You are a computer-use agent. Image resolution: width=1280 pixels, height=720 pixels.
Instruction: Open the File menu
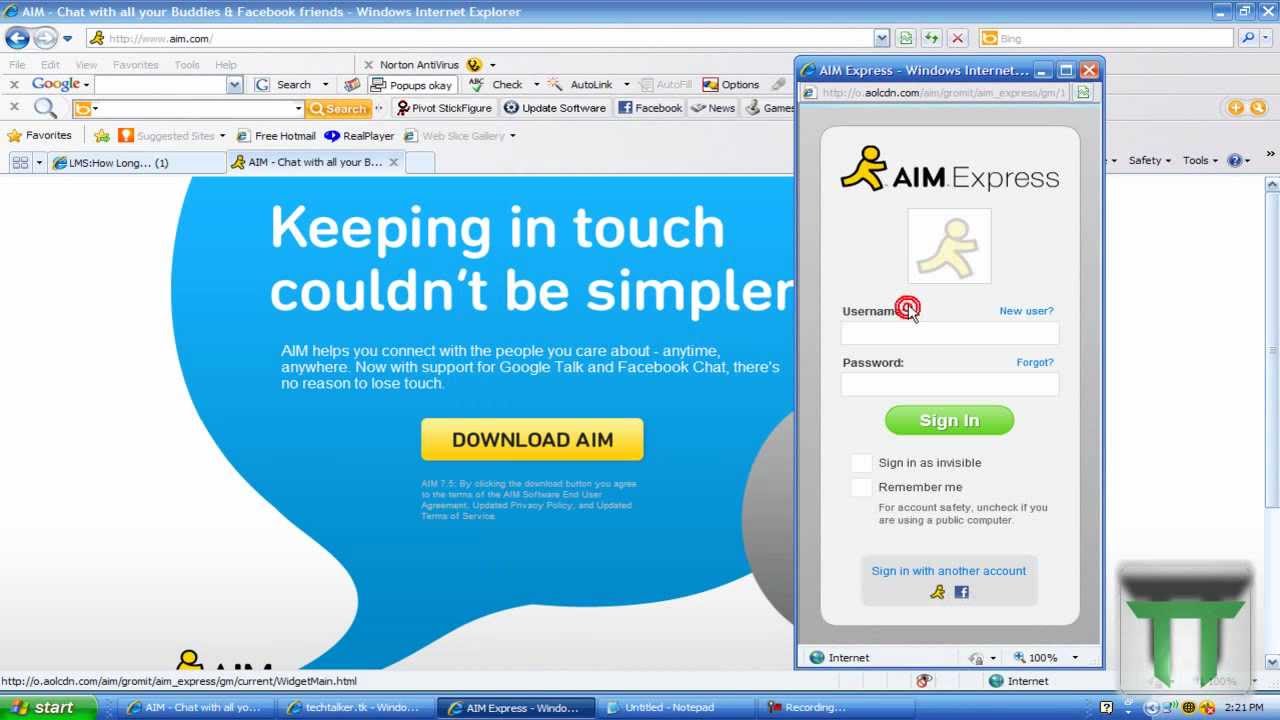click(x=17, y=65)
